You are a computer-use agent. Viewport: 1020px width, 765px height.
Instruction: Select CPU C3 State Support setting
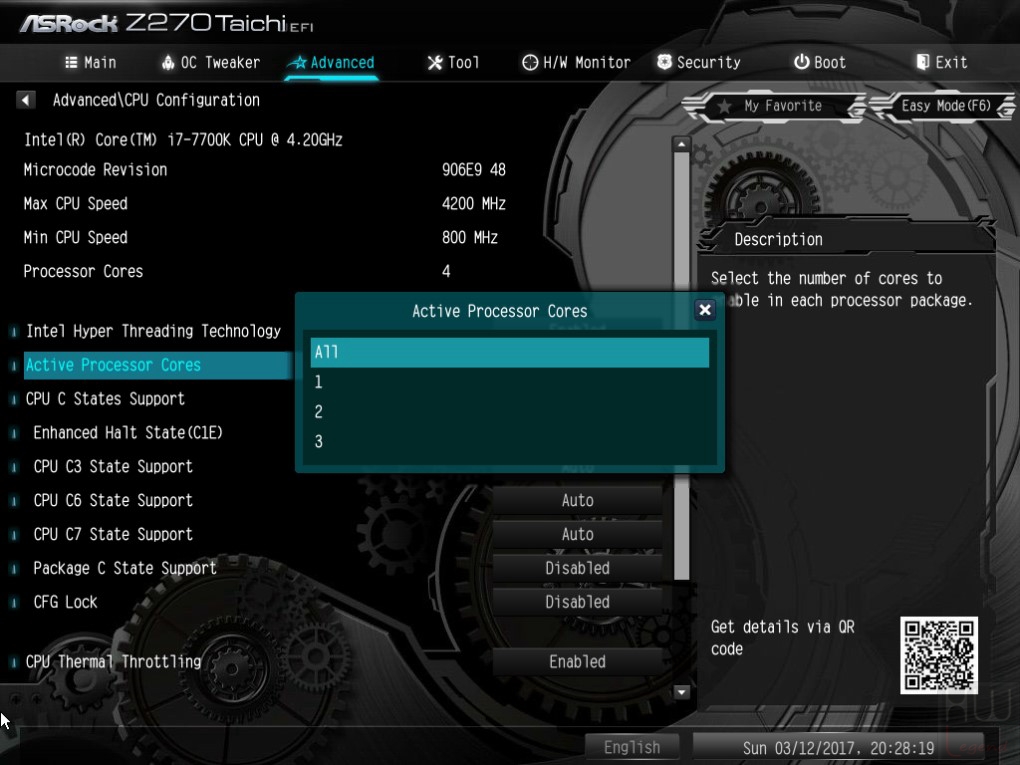point(113,466)
